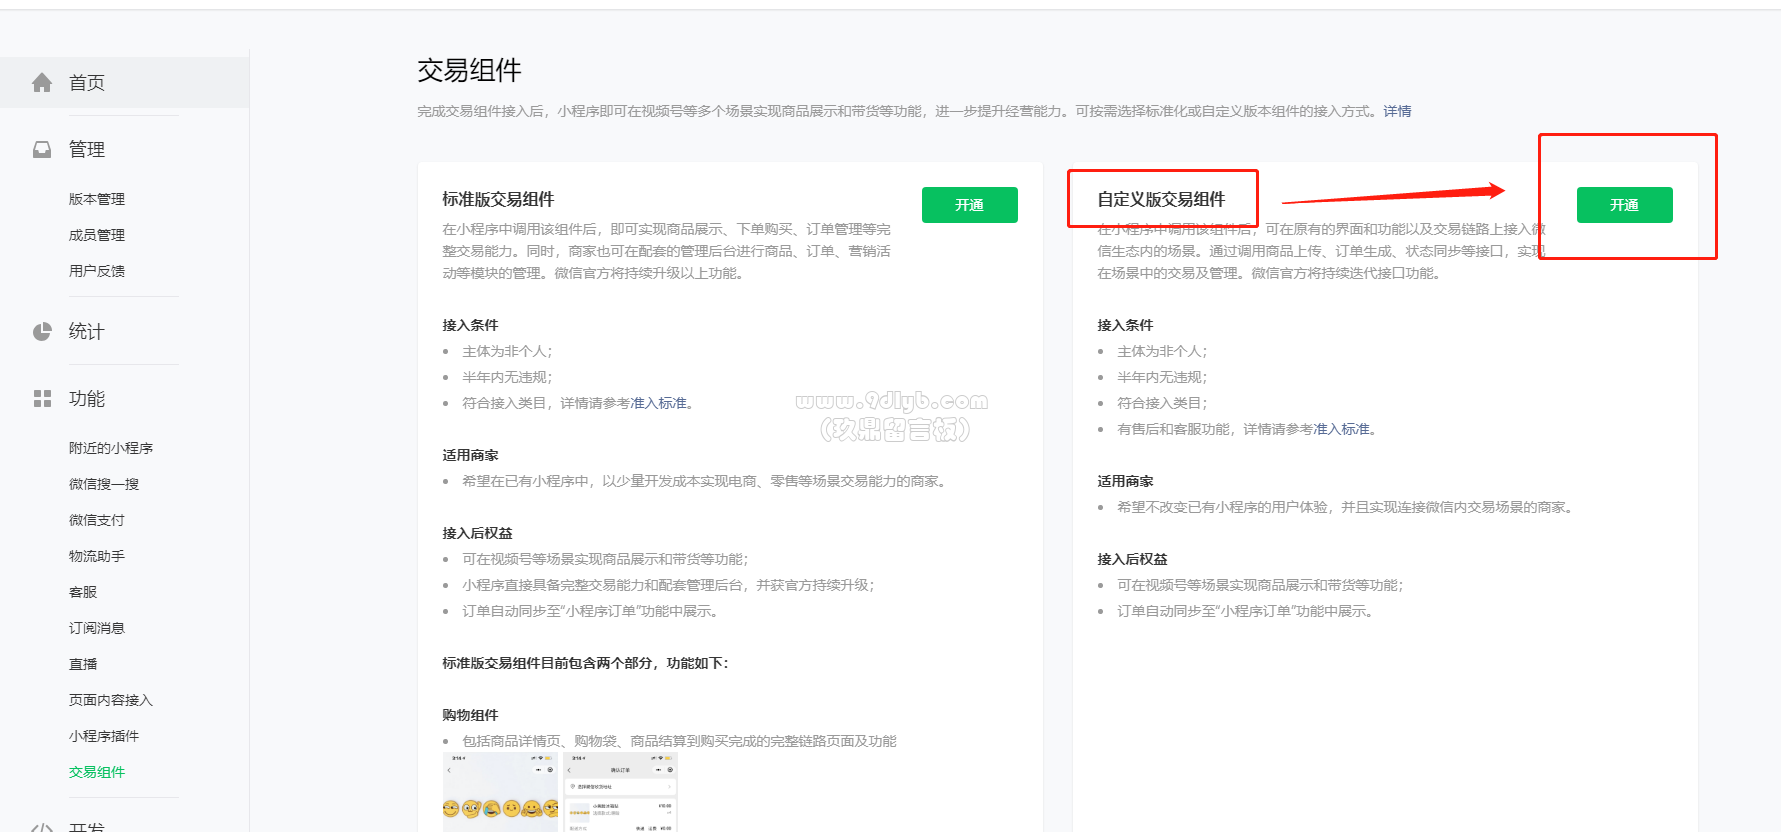Open 客服 feature page

click(83, 592)
